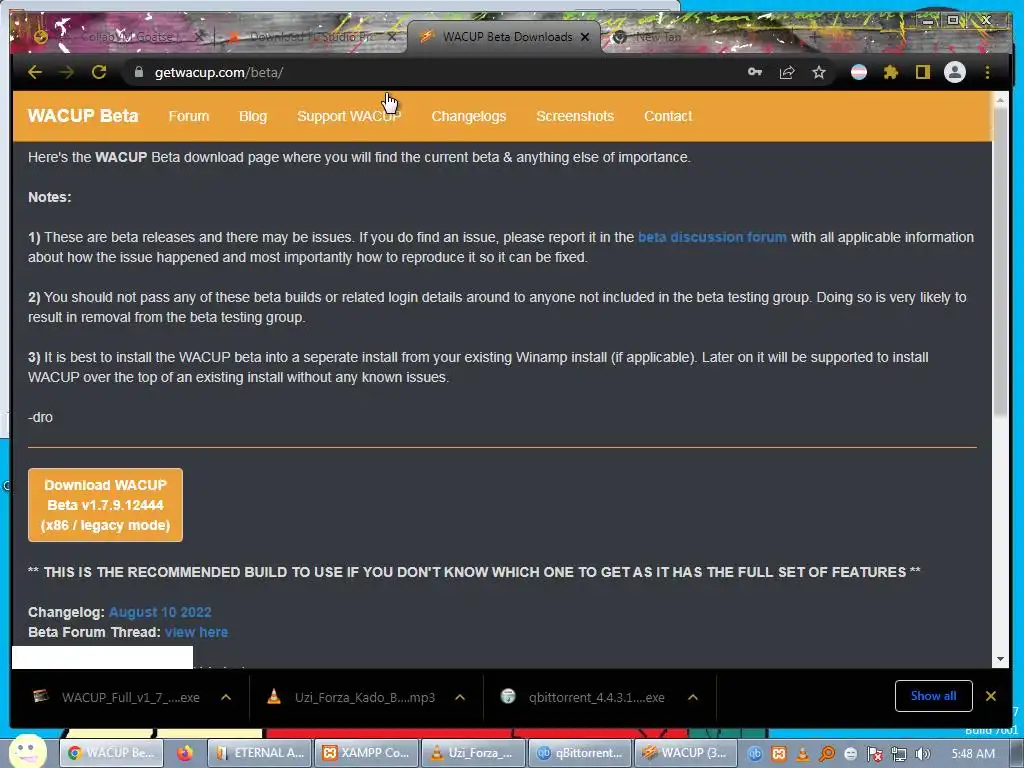Open the Chrome three-dot menu
The width and height of the screenshot is (1024, 768).
tap(987, 72)
